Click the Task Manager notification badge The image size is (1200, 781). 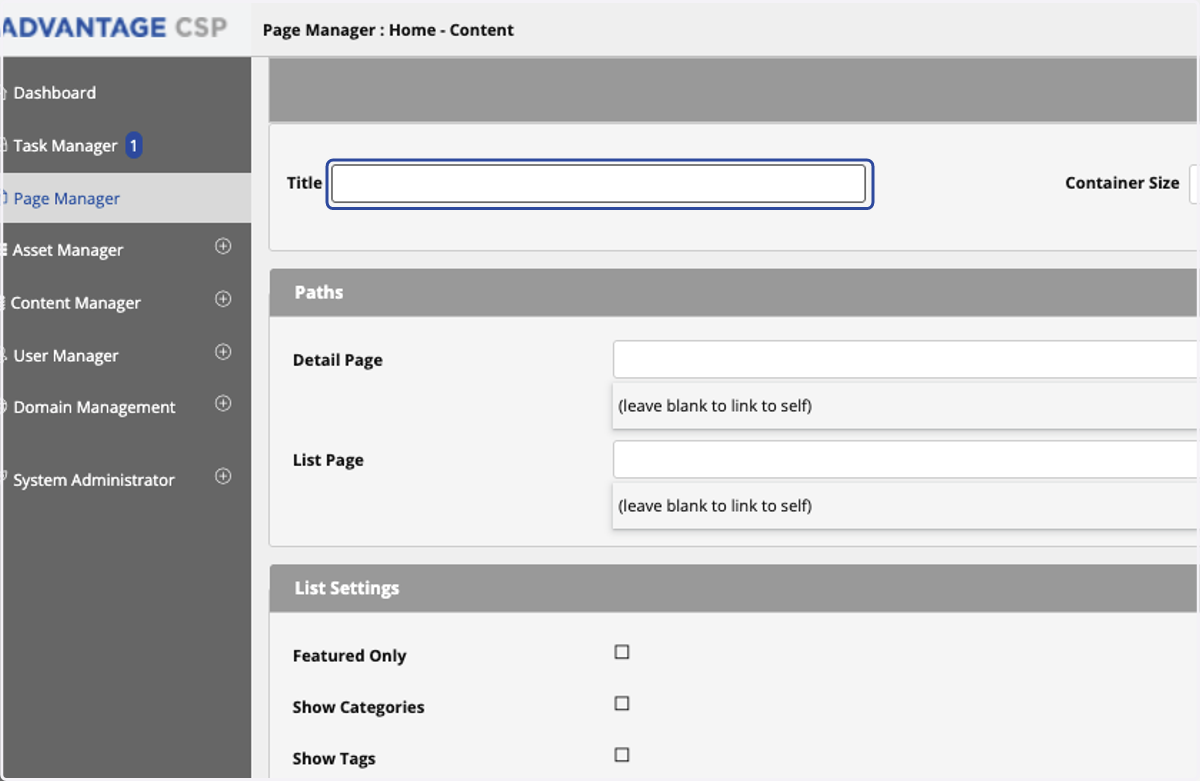pos(134,146)
